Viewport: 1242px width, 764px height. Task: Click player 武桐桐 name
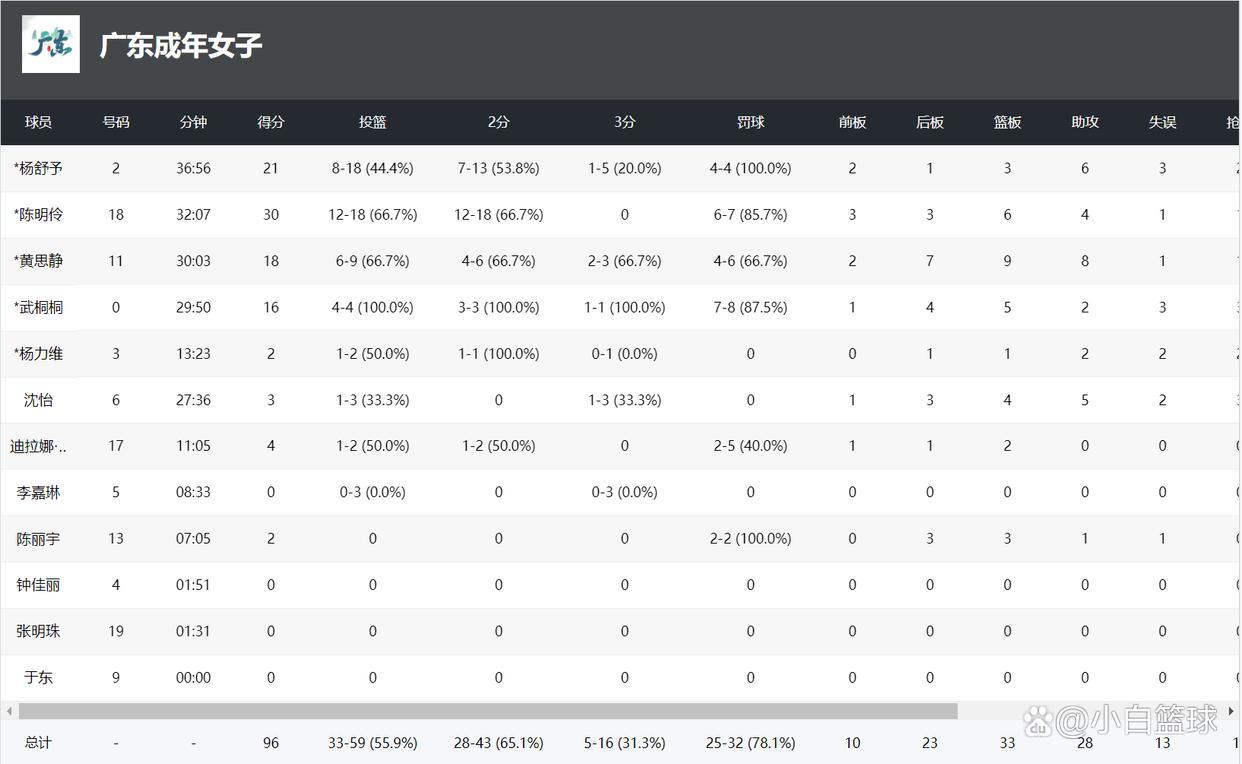[38, 307]
